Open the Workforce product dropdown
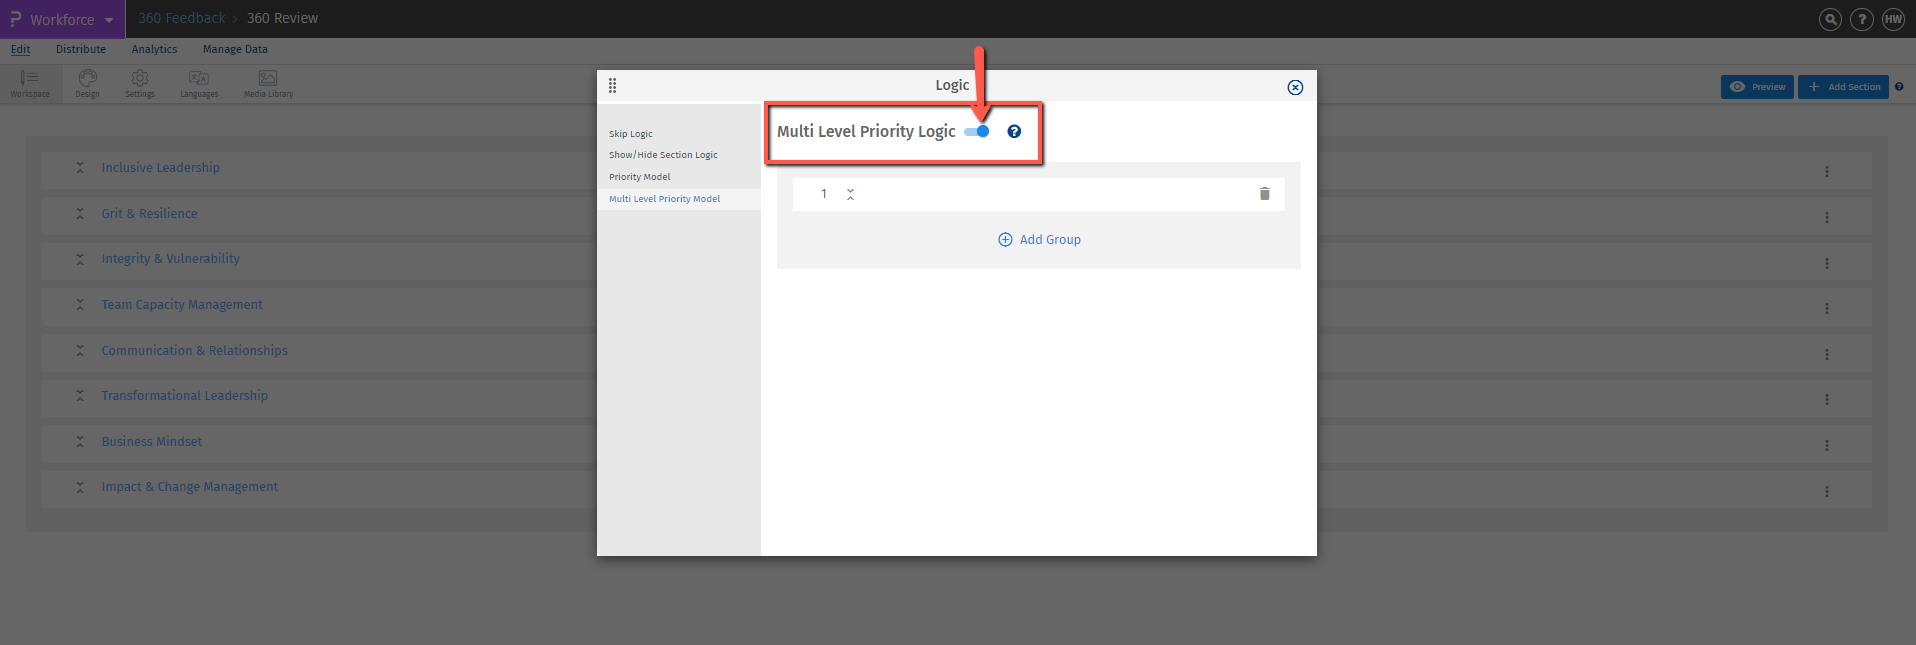This screenshot has height=645, width=1916. point(62,19)
